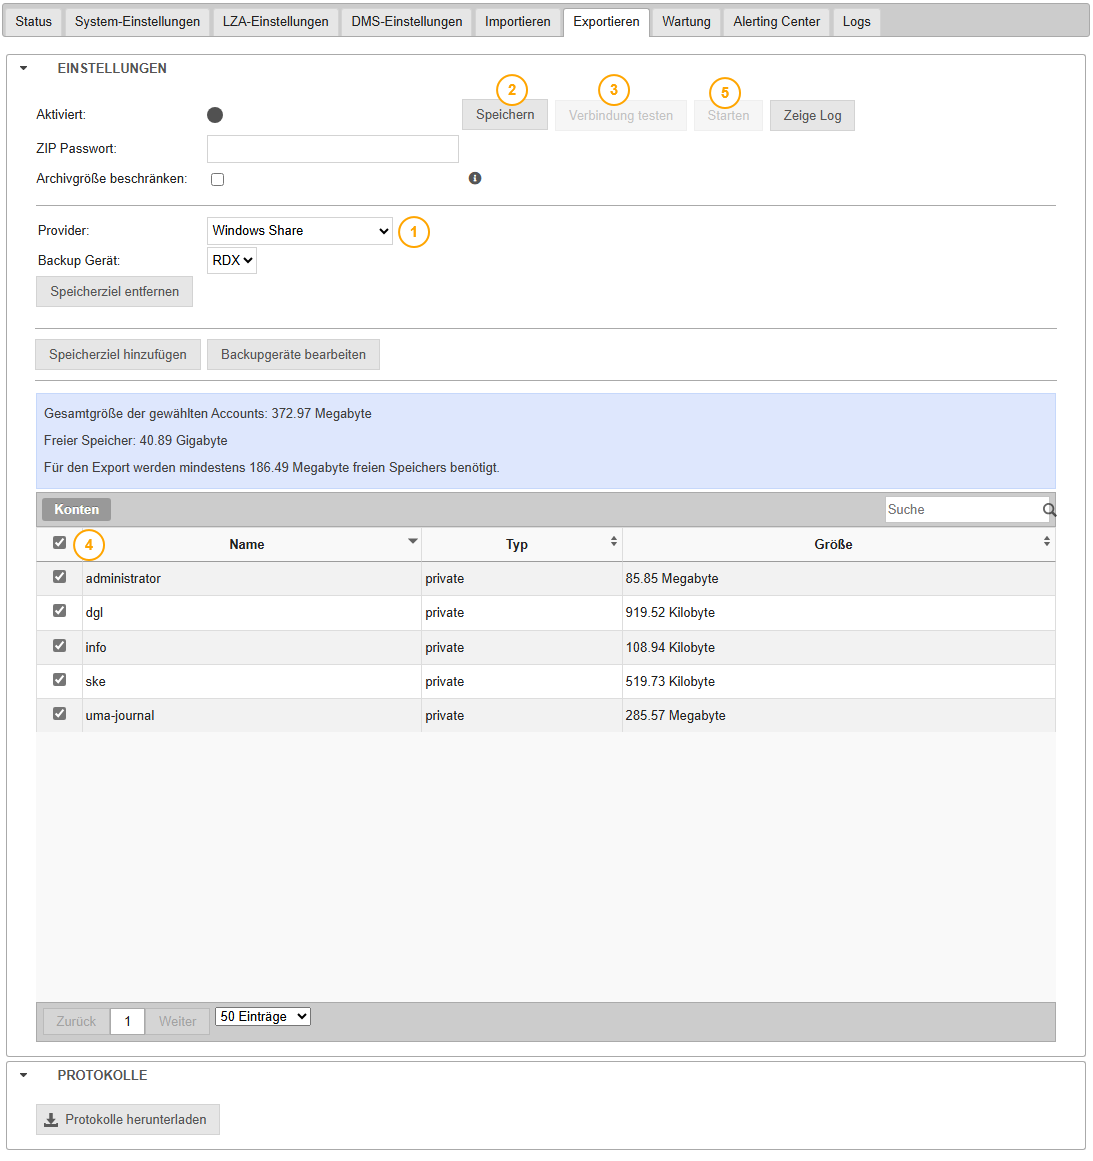Enable the Archivgröße beschränken checkbox
Image resolution: width=1093 pixels, height=1161 pixels.
coord(217,180)
